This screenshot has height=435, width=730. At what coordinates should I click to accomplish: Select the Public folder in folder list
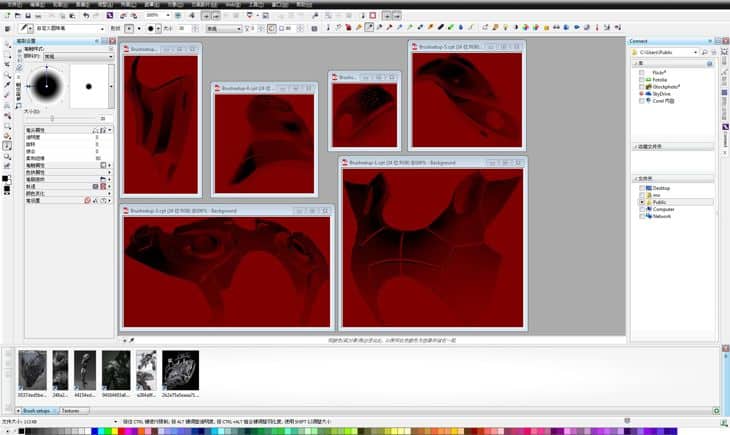(658, 202)
